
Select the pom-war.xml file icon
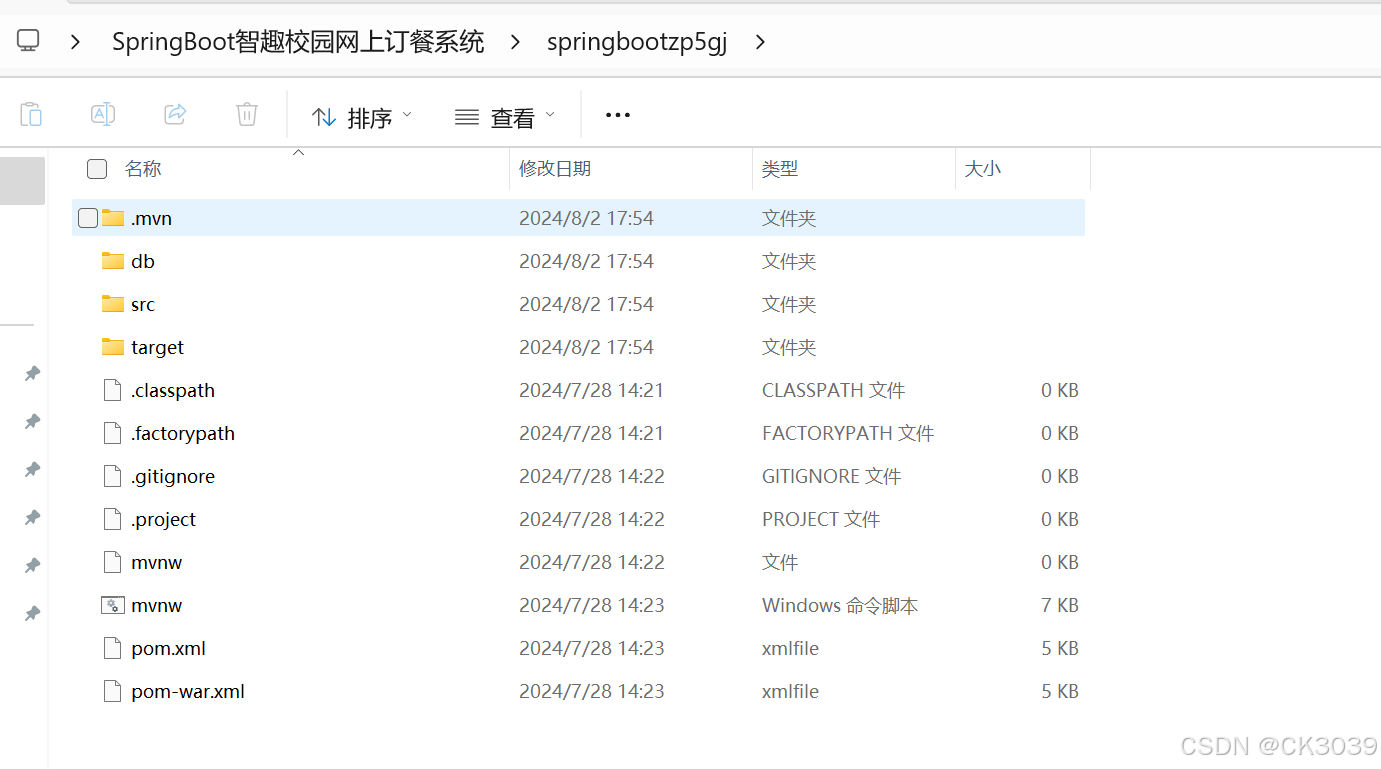tap(113, 691)
